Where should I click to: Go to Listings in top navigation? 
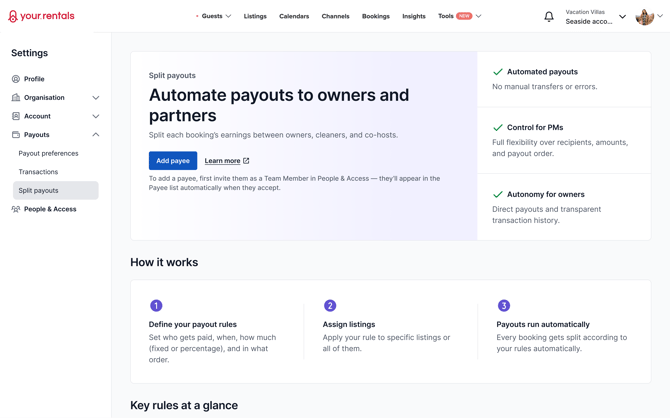255,16
